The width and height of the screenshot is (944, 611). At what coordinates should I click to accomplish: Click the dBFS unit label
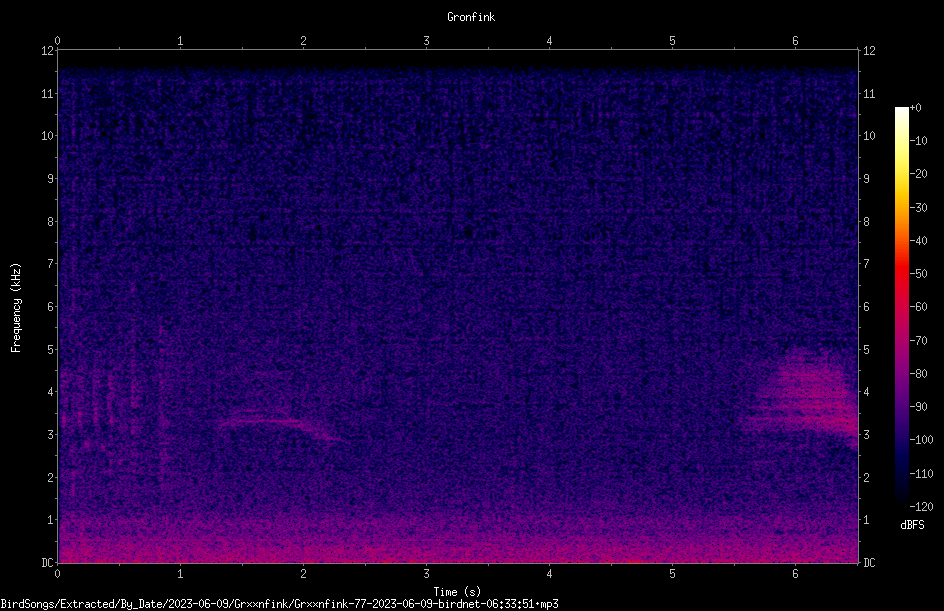912,525
